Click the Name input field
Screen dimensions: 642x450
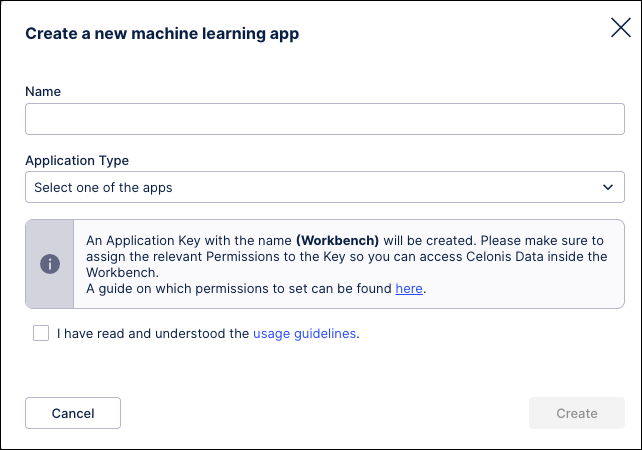[x=325, y=119]
